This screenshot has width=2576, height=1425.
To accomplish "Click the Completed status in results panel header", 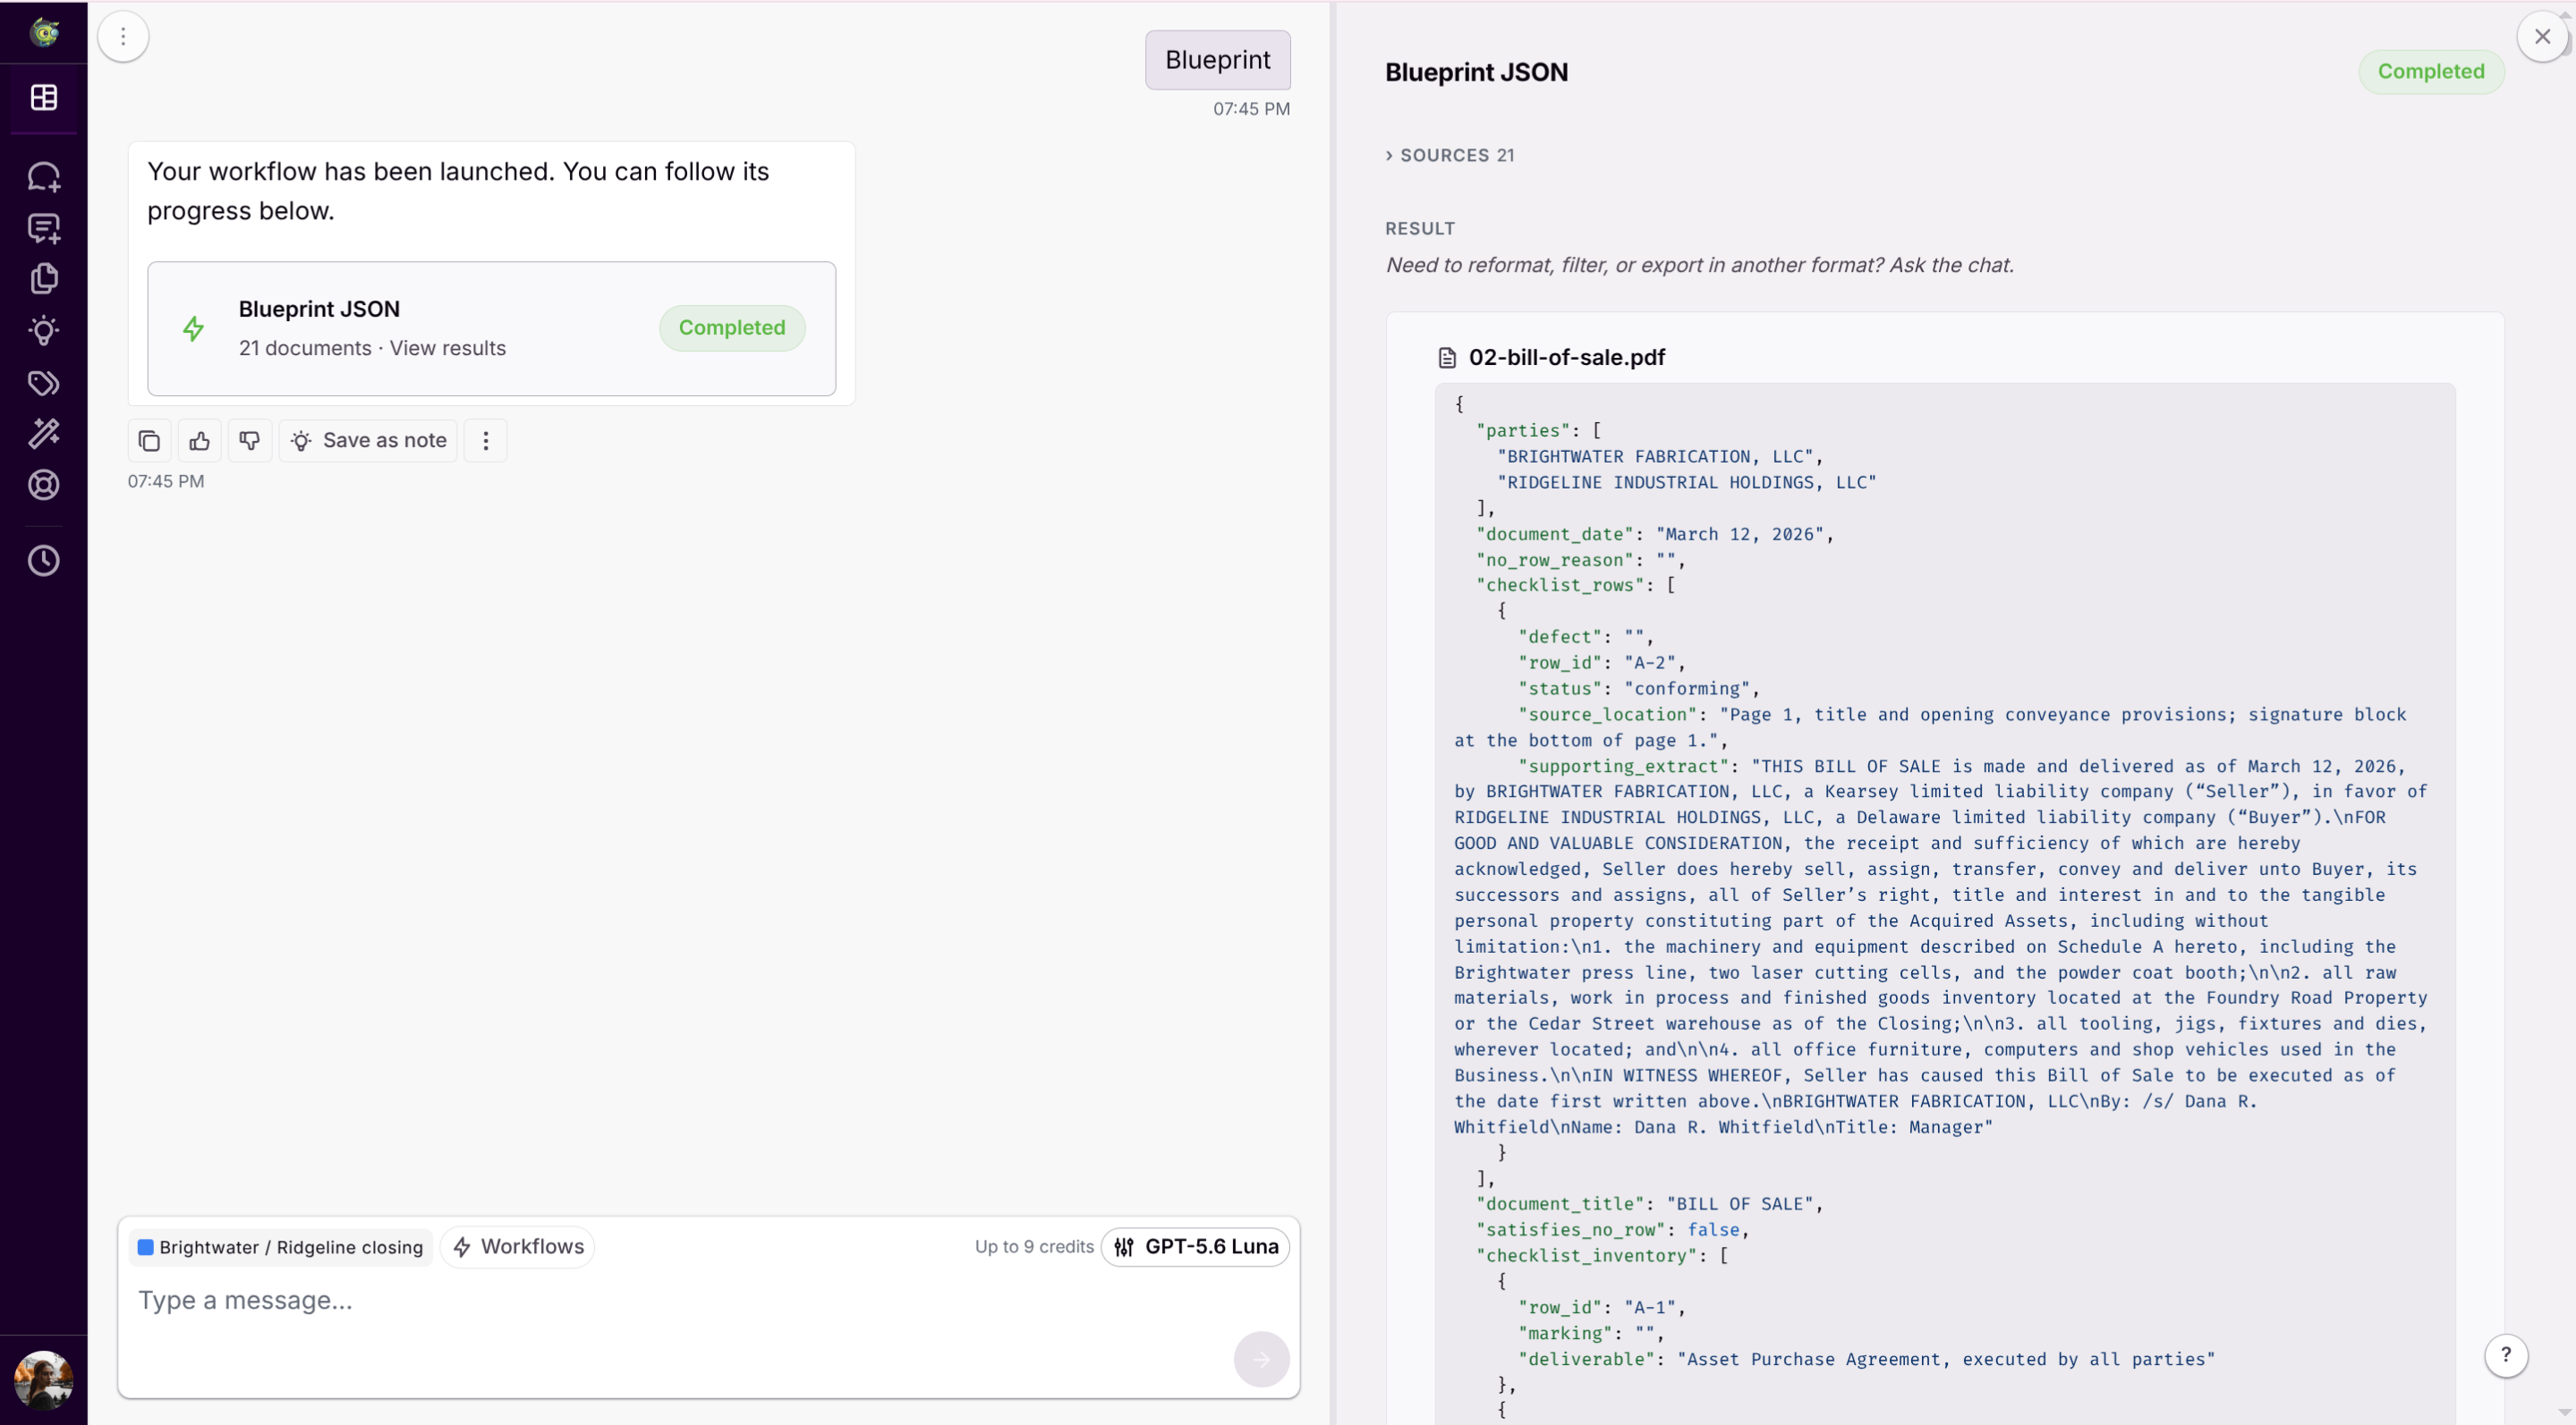I will coord(2431,72).
